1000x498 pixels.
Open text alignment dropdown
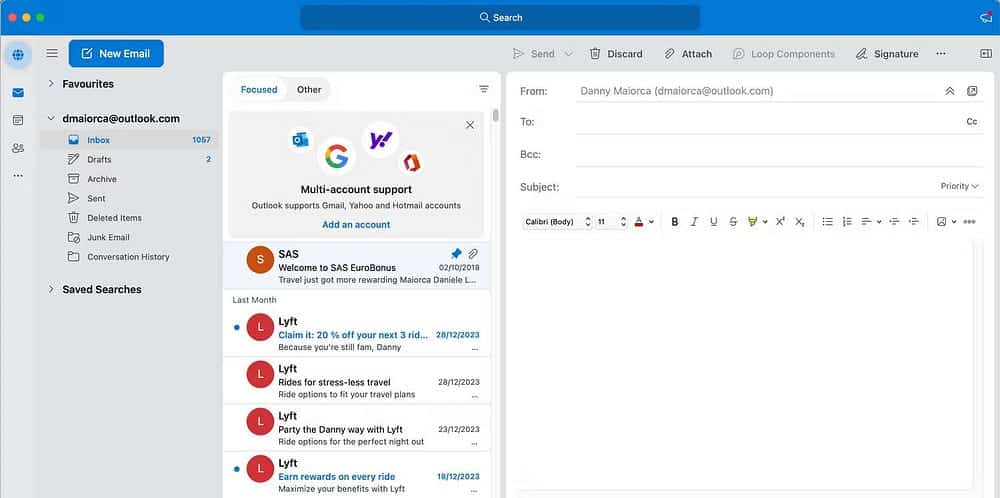pos(871,222)
